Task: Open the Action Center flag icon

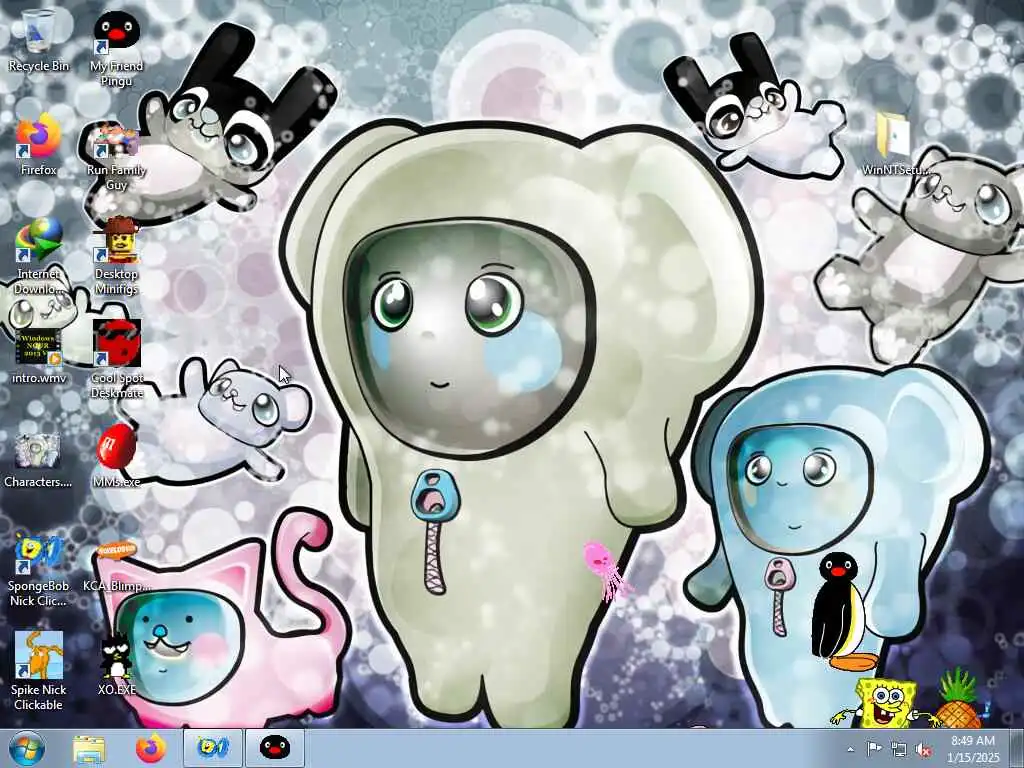Action: pyautogui.click(x=874, y=749)
